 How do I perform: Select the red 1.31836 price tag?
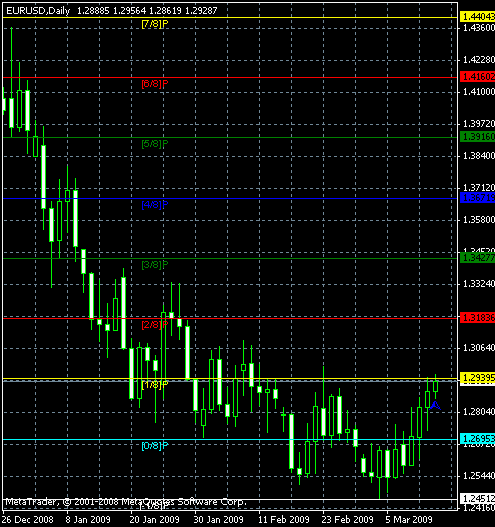[x=477, y=318]
